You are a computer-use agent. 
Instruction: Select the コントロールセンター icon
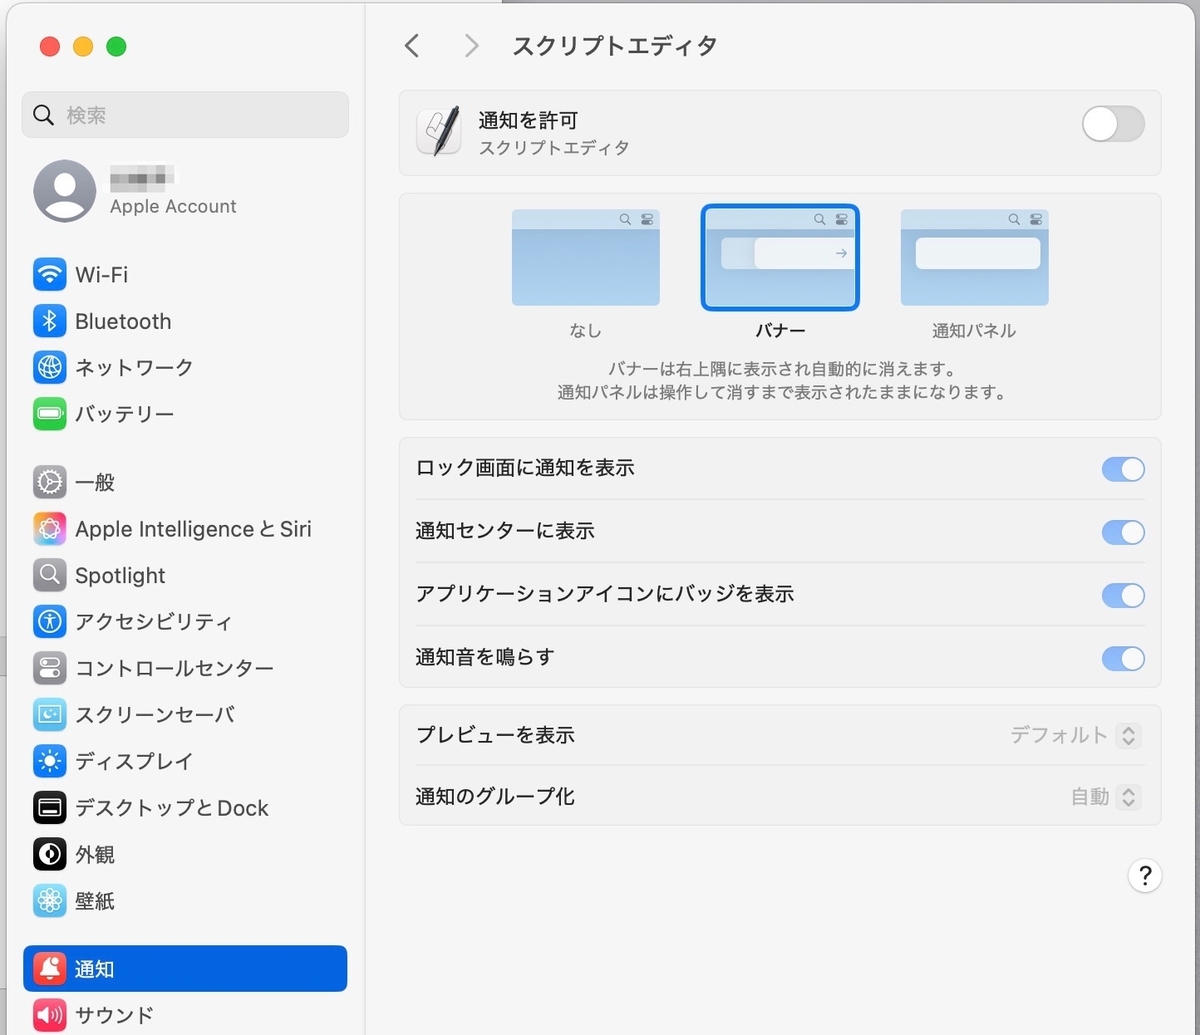click(49, 668)
